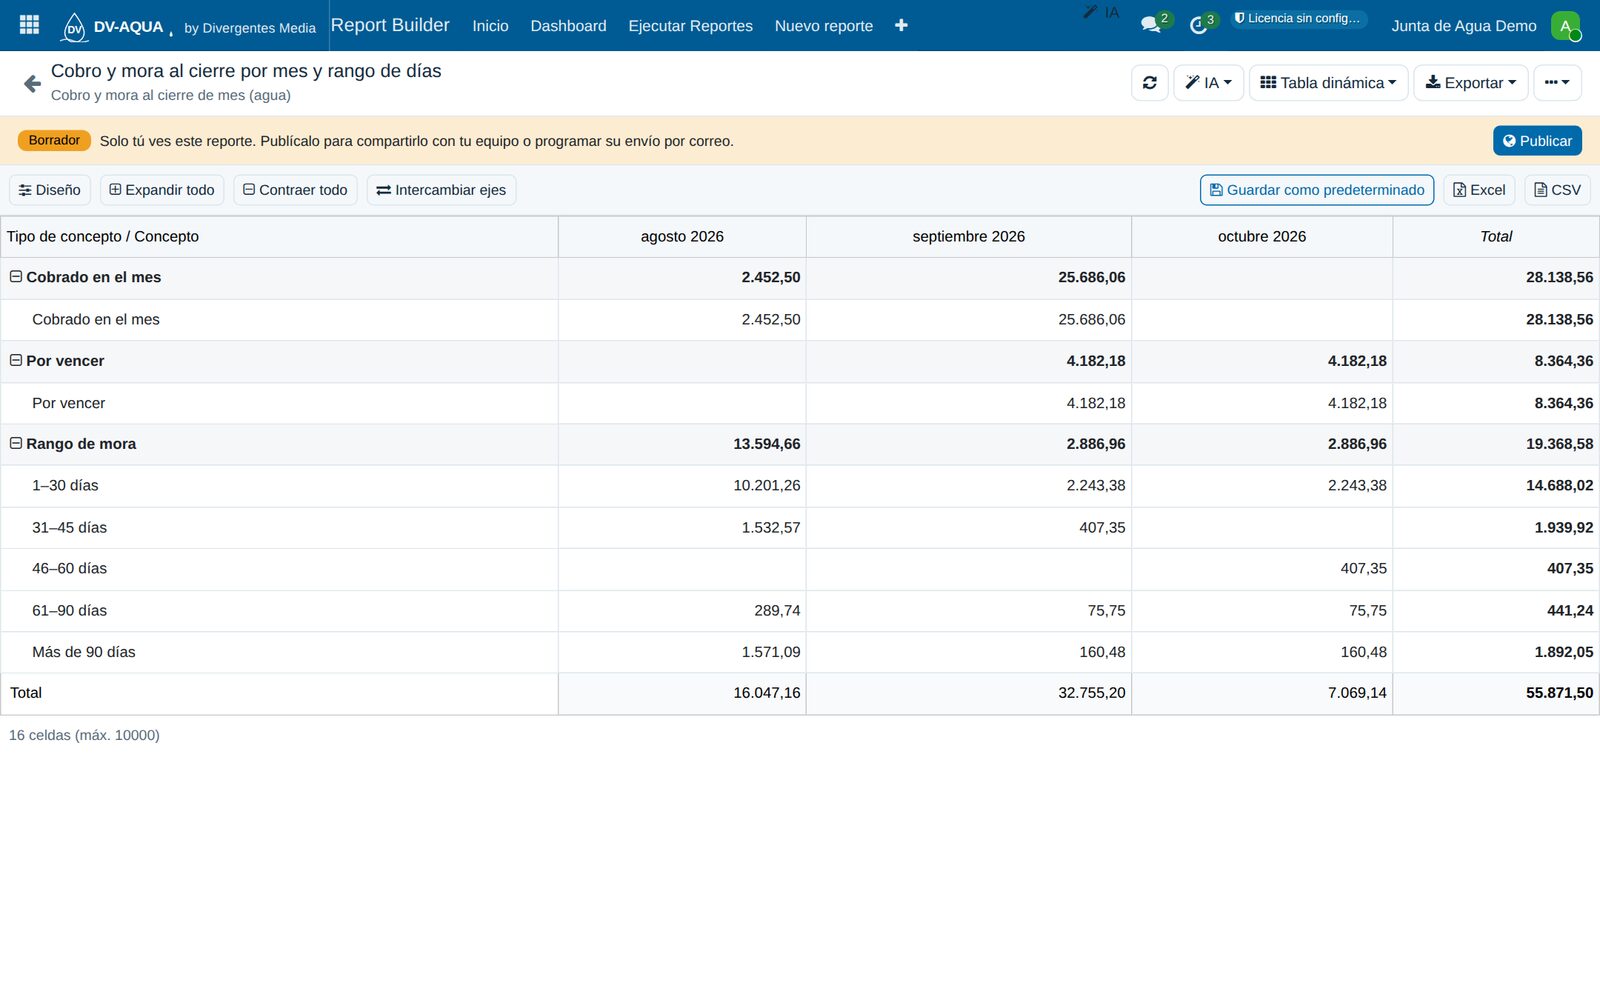Screen dimensions: 1600x1000
Task: Open the IA dropdown button
Action: (x=1208, y=83)
